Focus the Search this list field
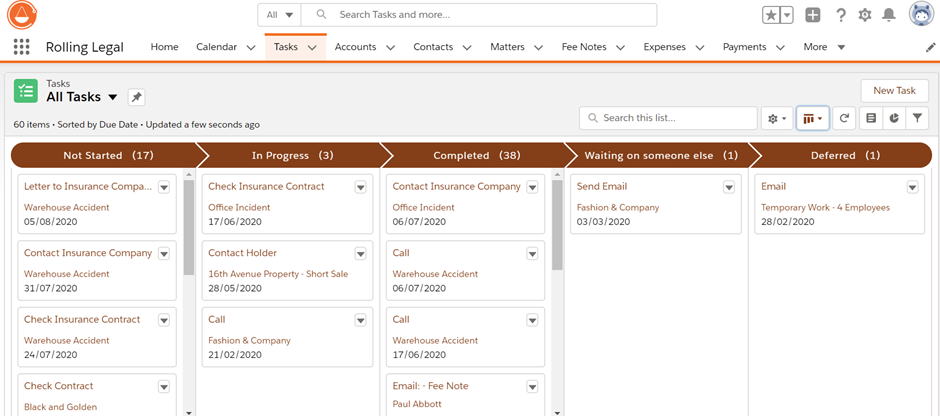 click(x=668, y=118)
